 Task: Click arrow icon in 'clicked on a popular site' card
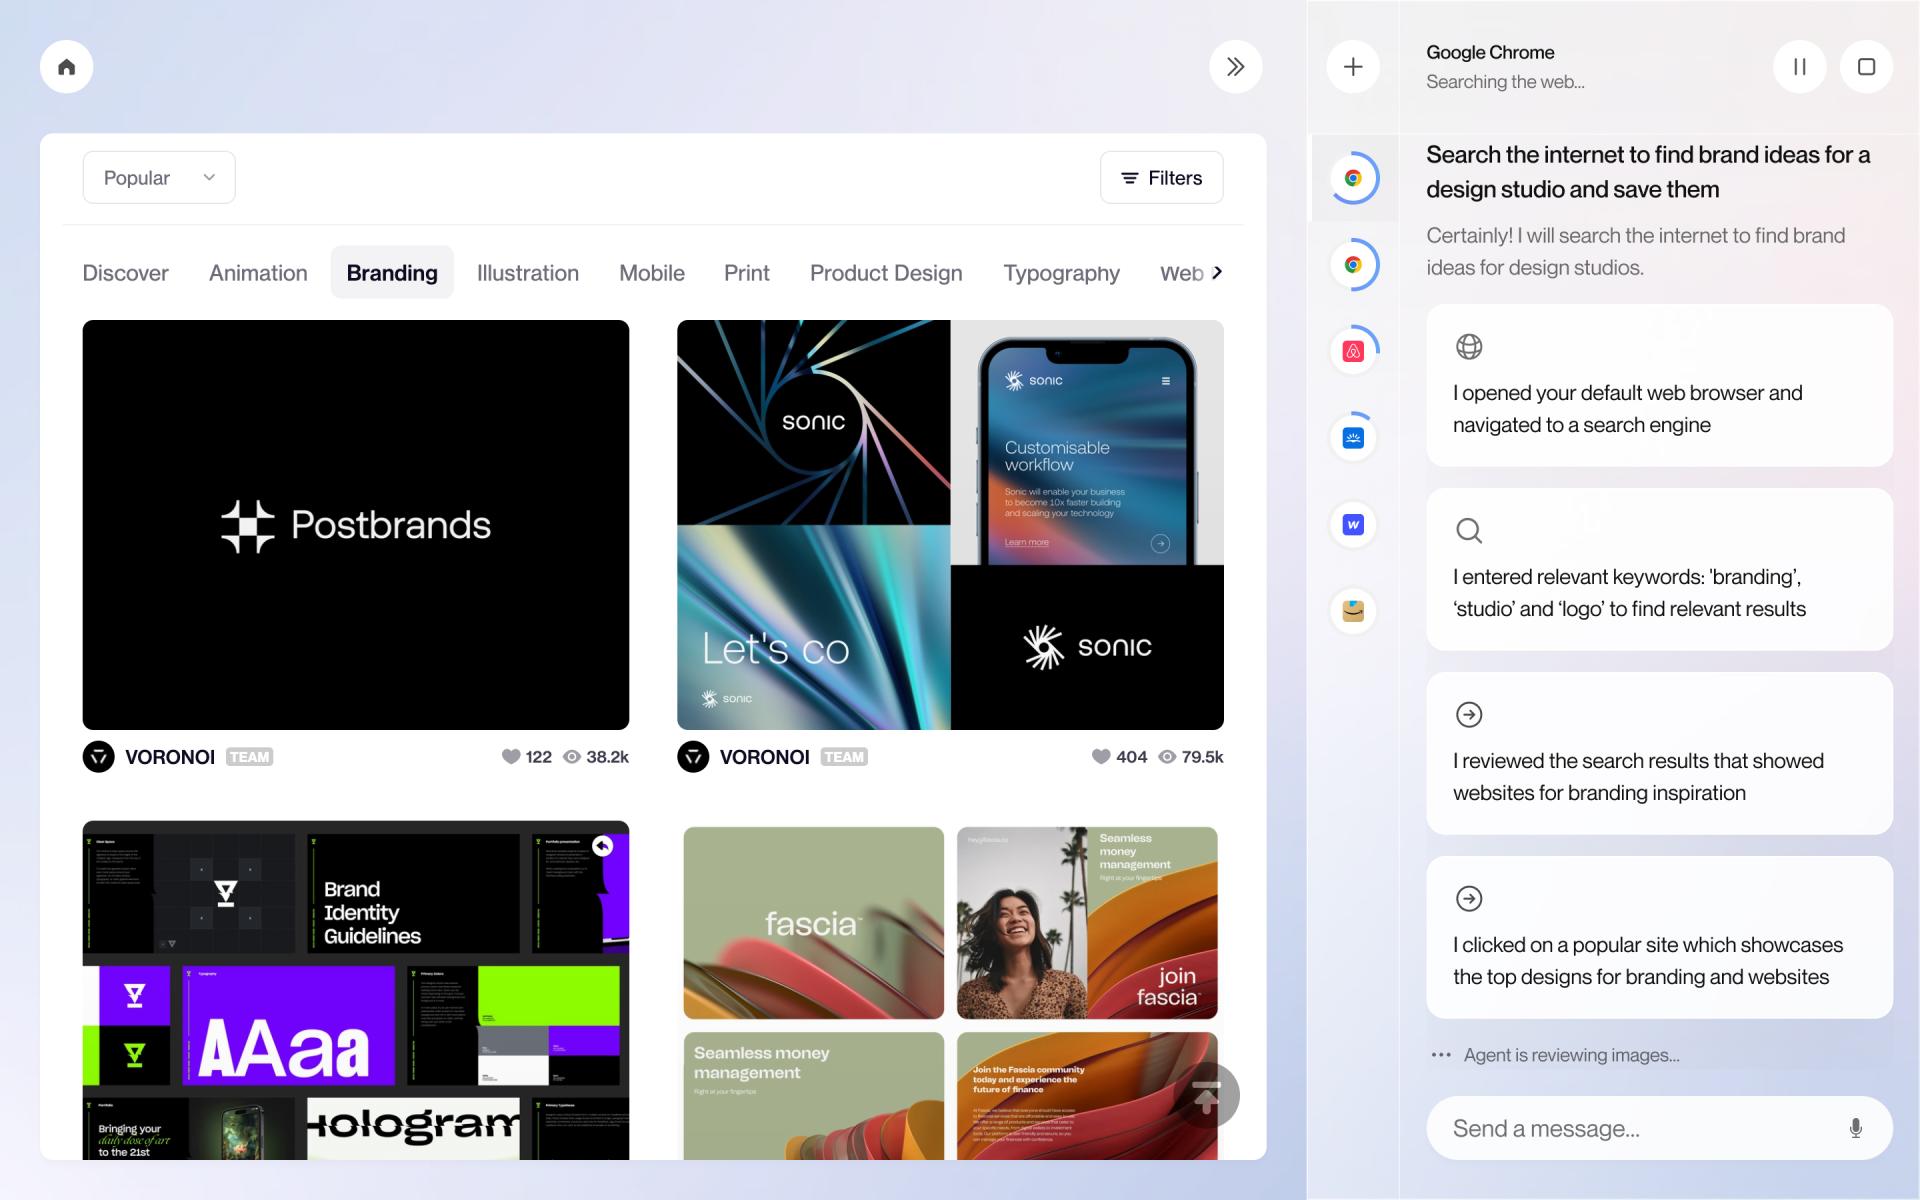tap(1469, 899)
